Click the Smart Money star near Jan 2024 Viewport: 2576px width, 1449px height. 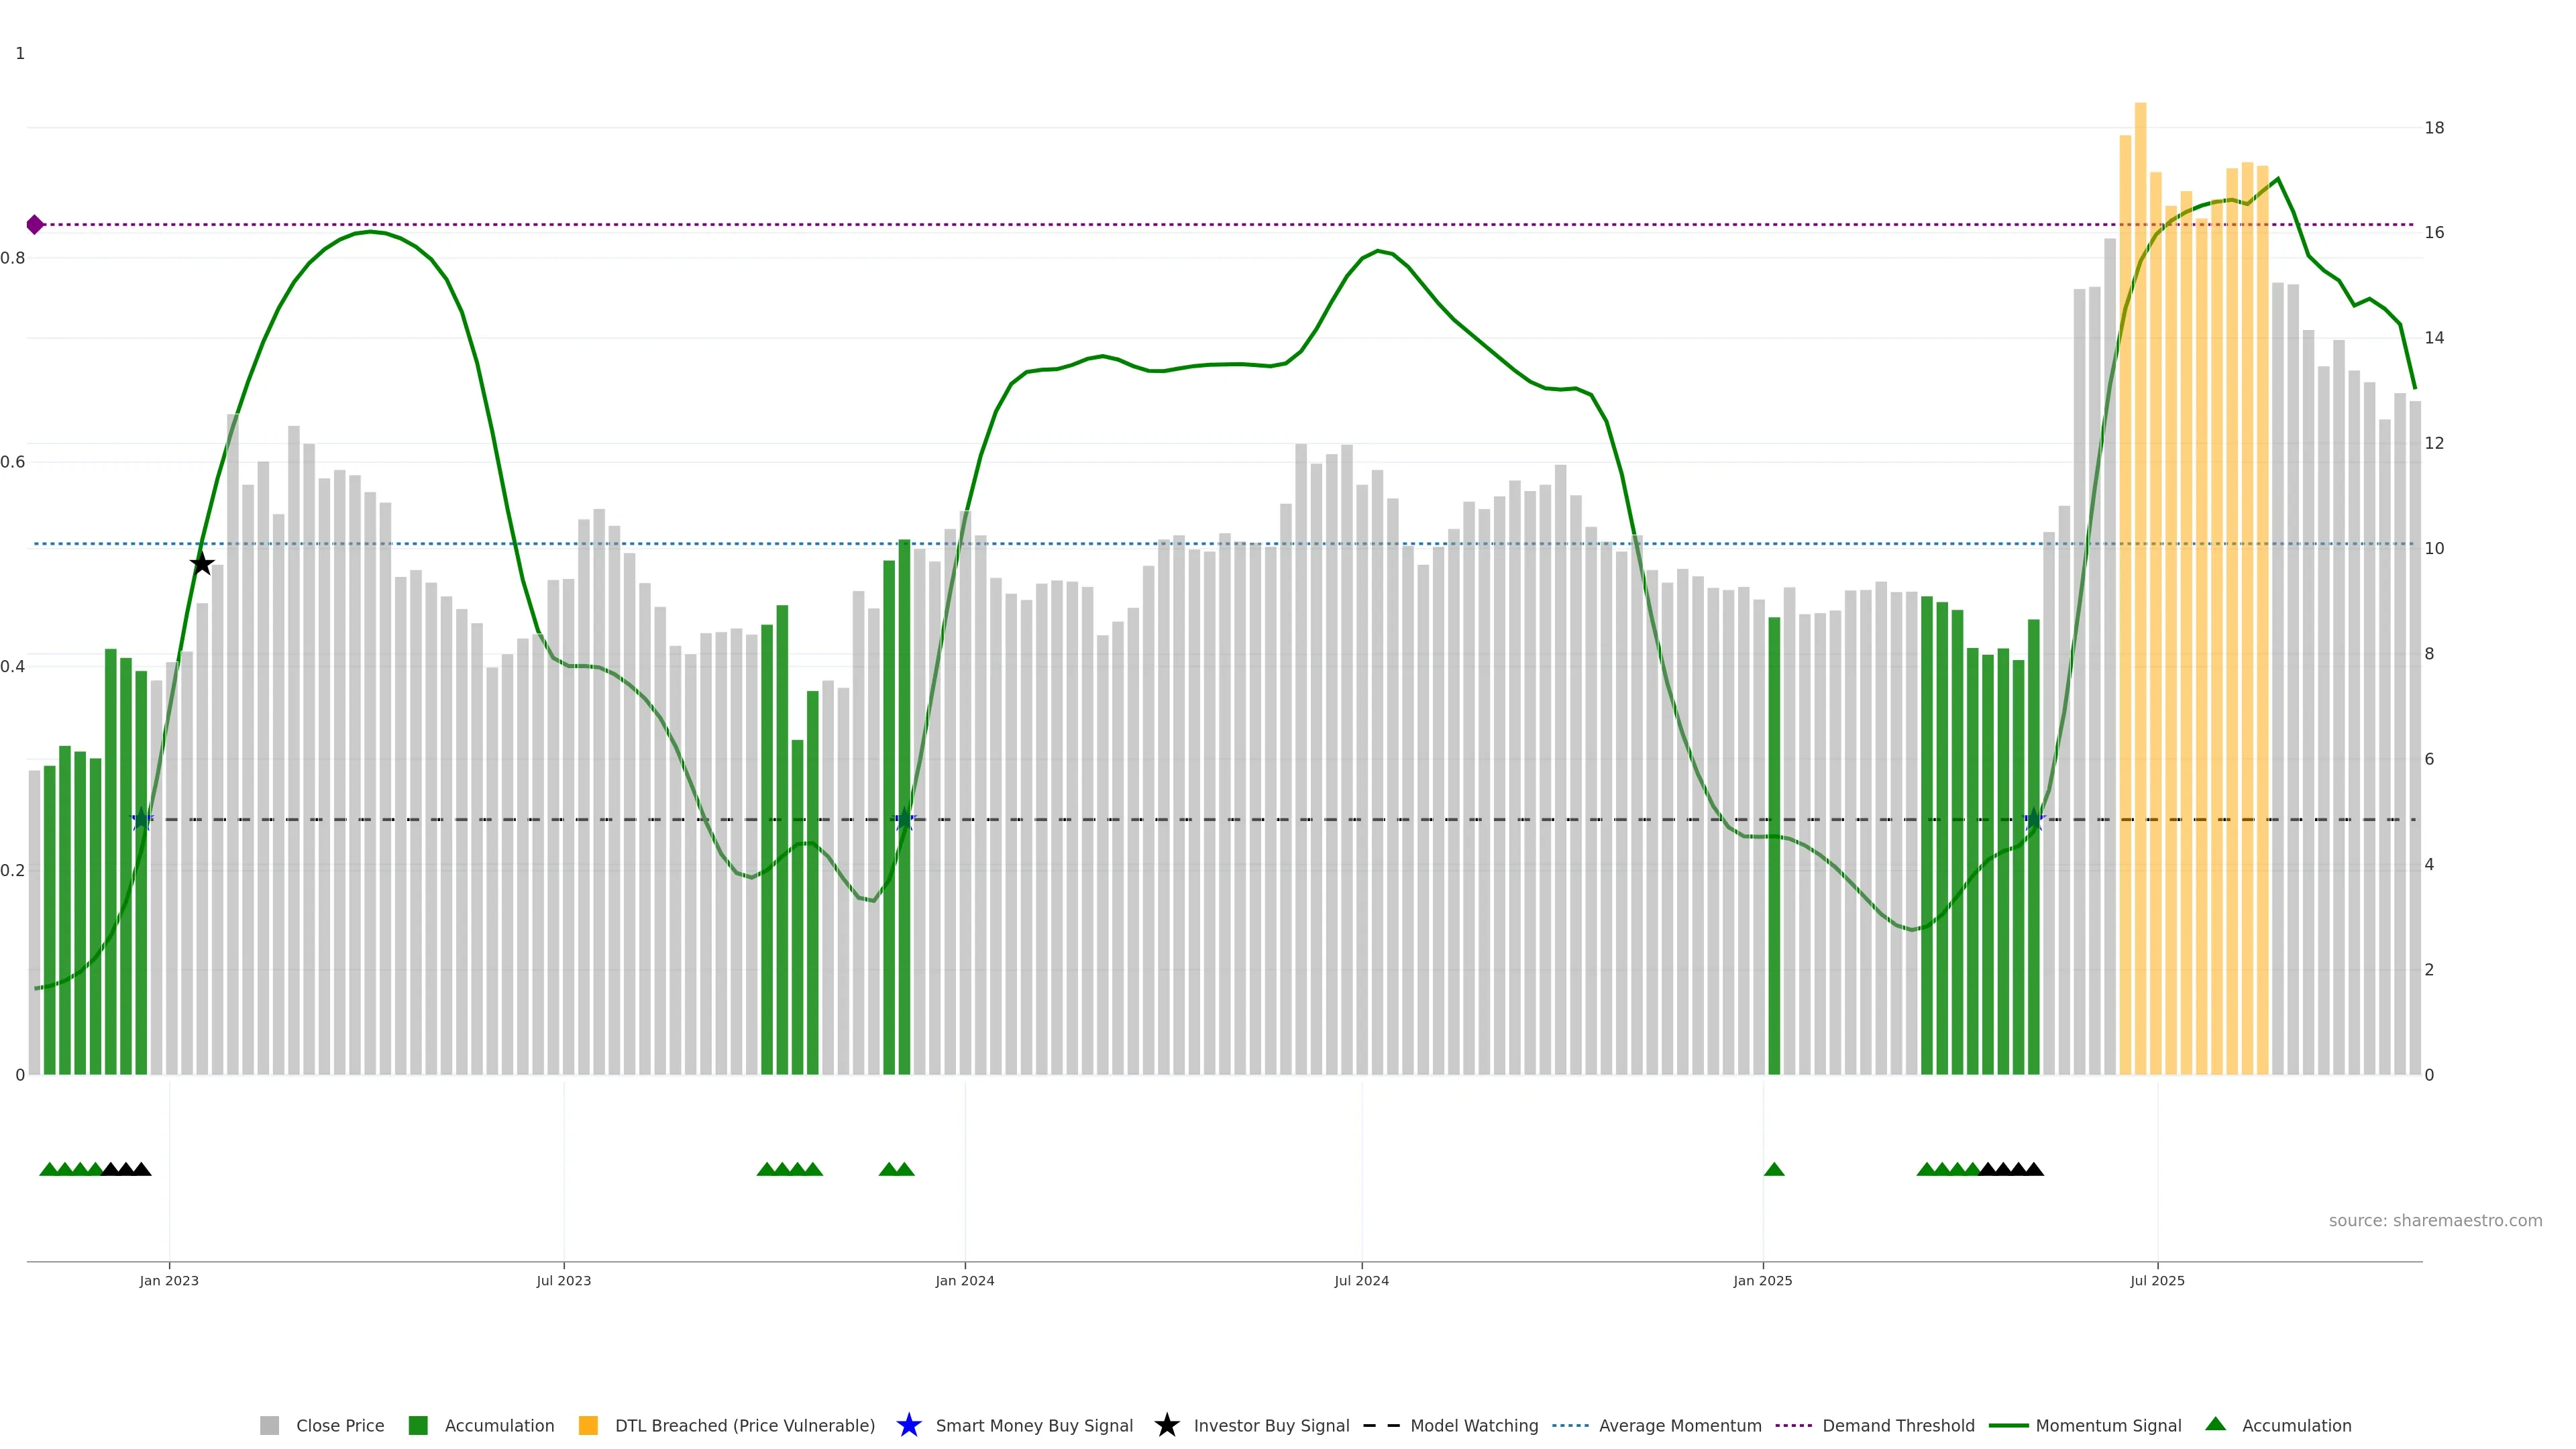click(x=904, y=820)
